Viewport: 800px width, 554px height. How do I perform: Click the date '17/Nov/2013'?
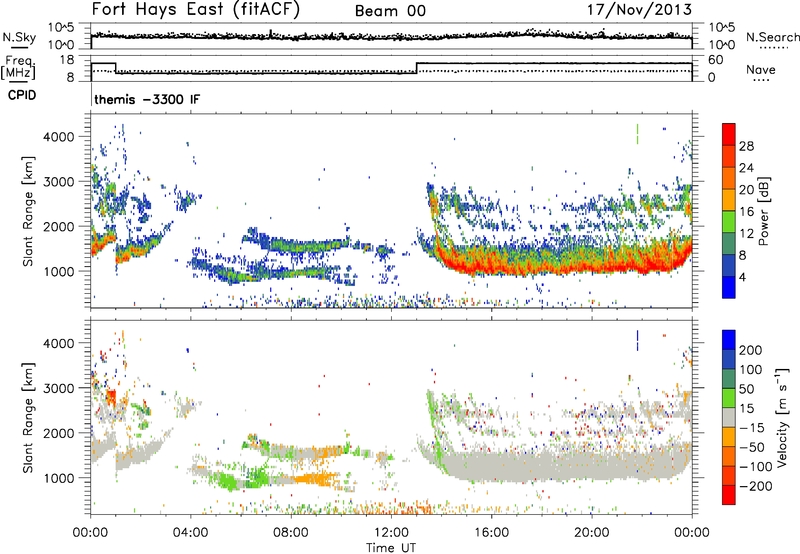coord(639,9)
